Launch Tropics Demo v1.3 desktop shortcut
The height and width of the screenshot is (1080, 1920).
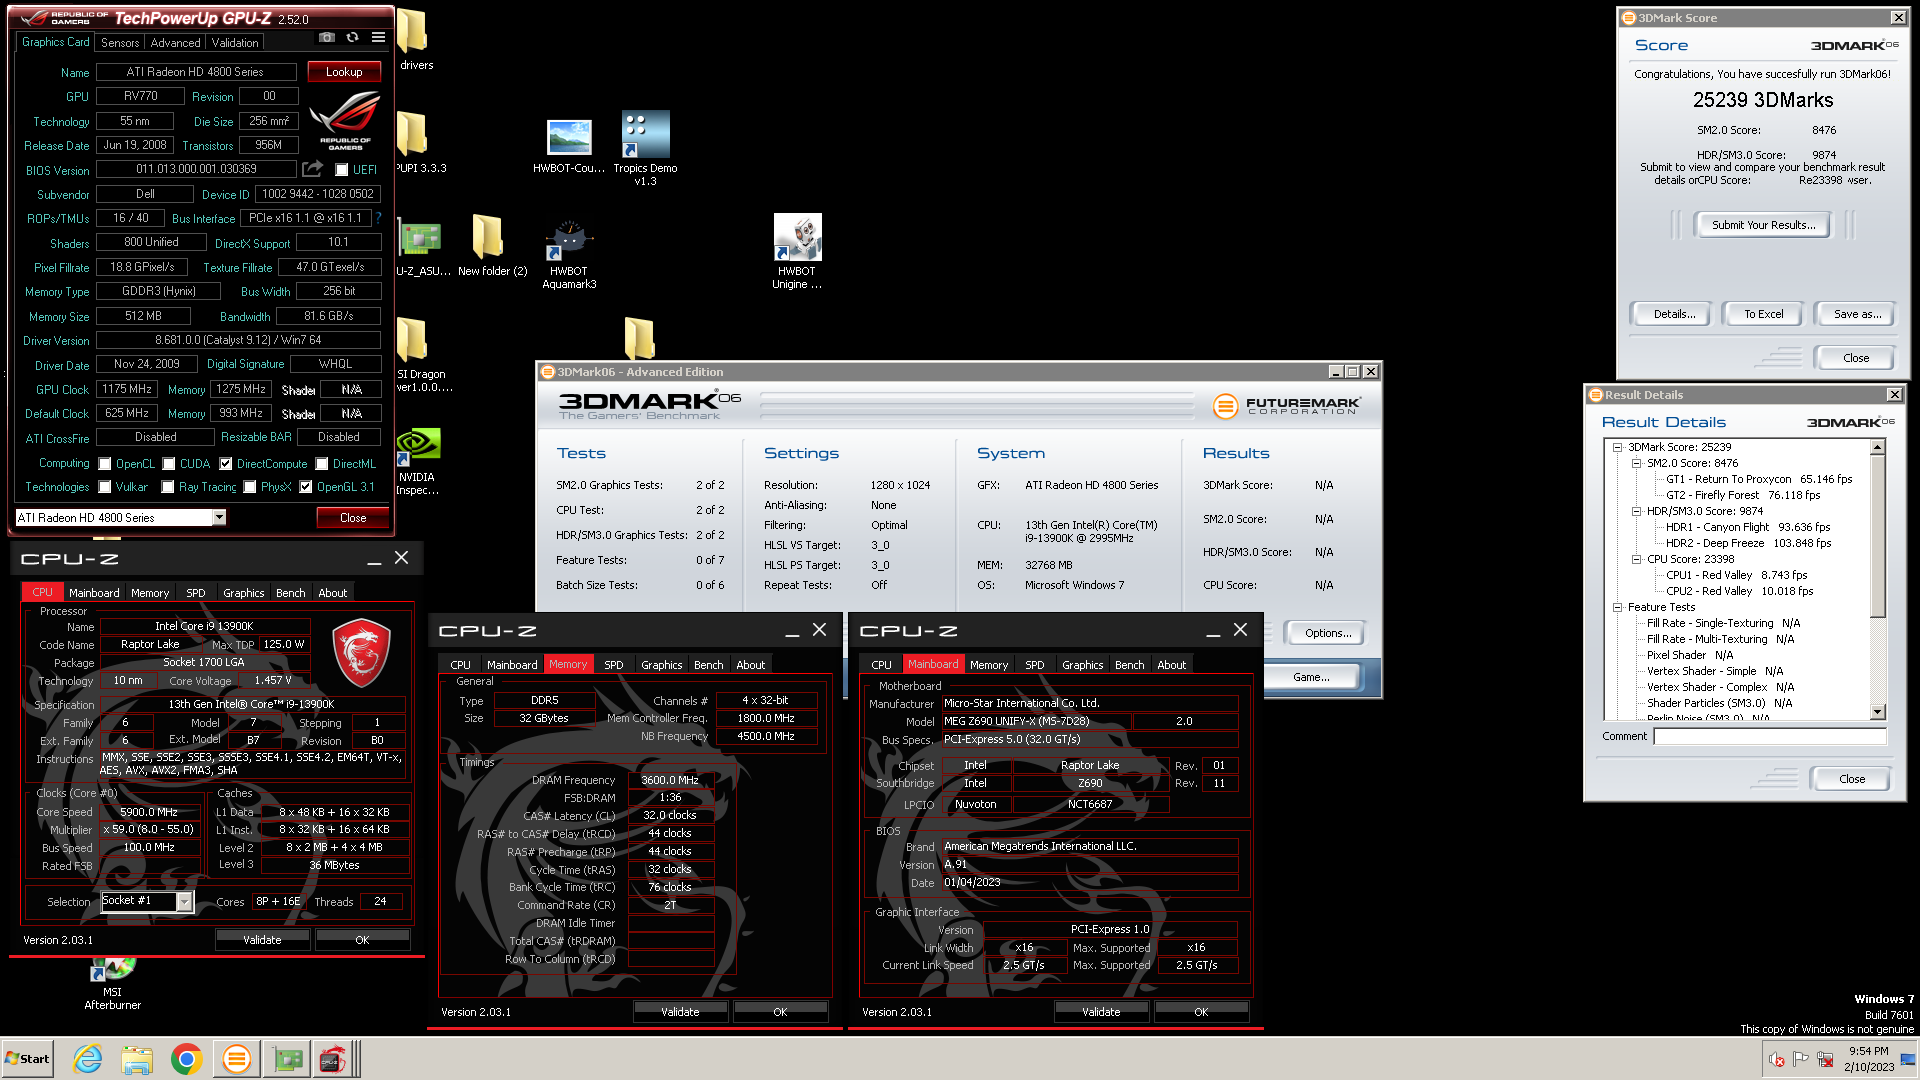tap(645, 148)
